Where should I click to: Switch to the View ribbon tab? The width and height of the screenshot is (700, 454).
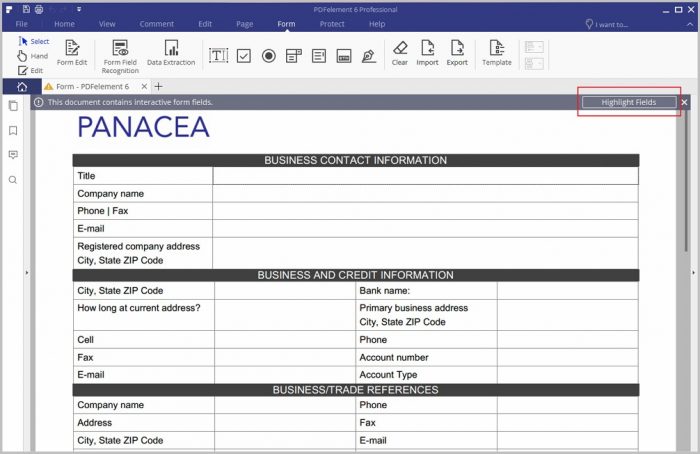(x=107, y=24)
